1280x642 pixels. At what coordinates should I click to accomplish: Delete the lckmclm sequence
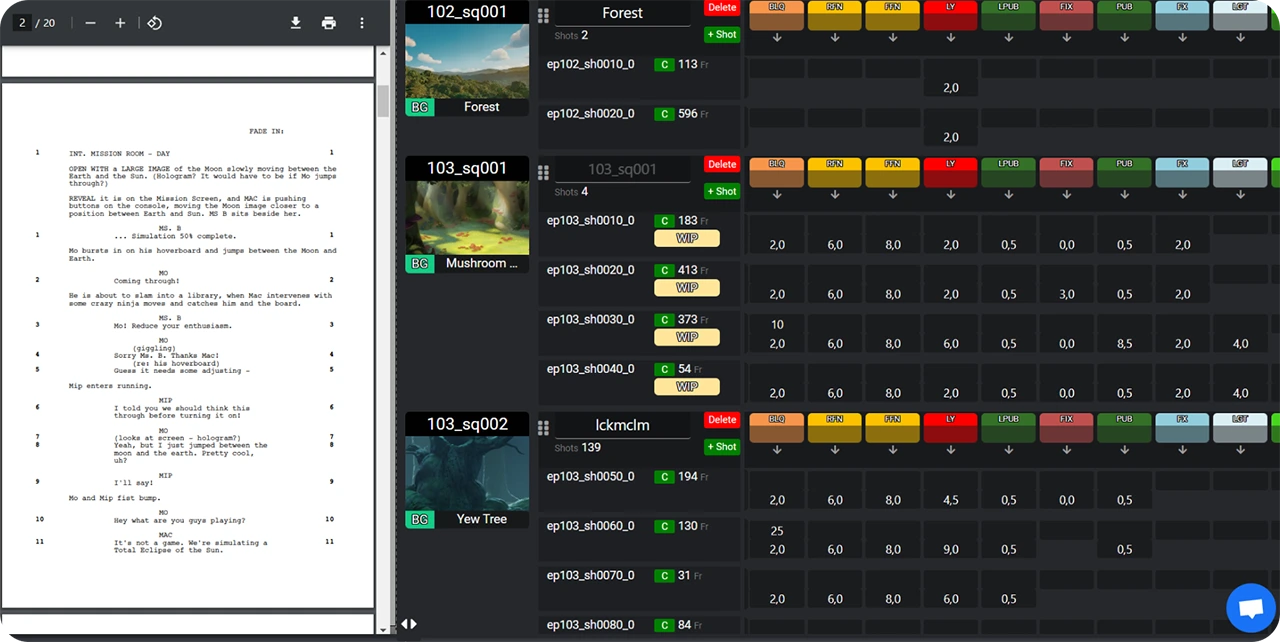pyautogui.click(x=722, y=420)
